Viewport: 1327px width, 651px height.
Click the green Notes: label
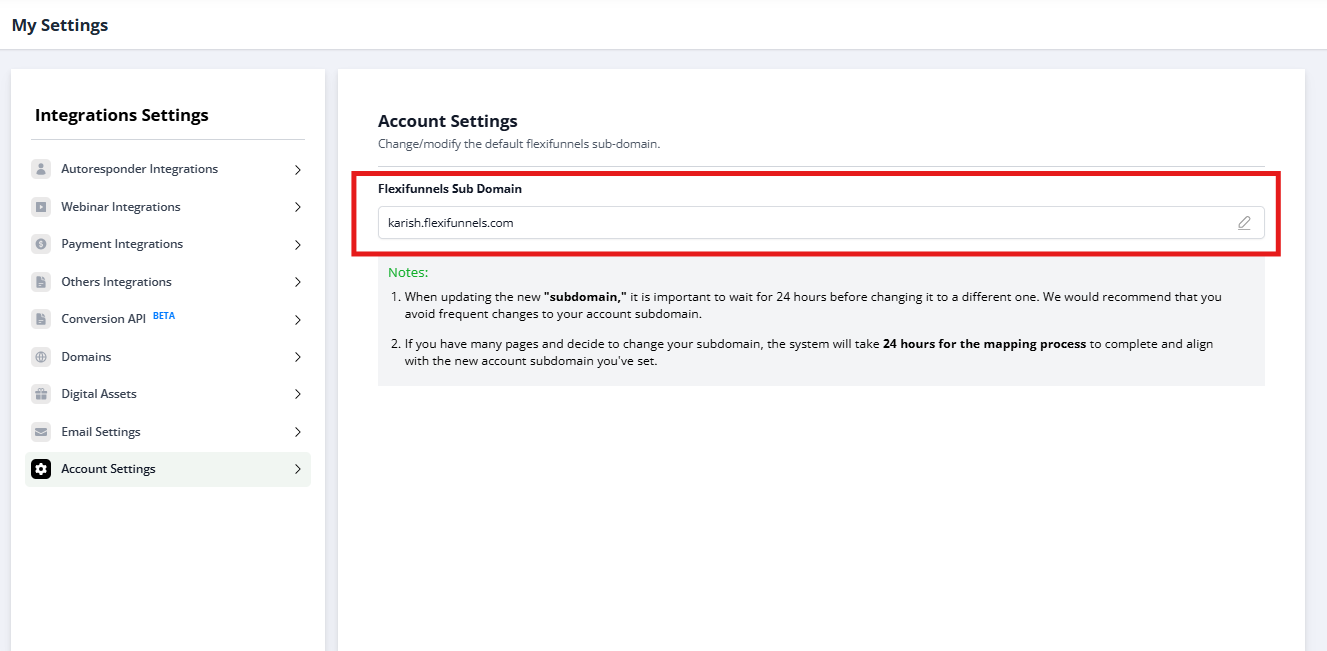tap(408, 272)
